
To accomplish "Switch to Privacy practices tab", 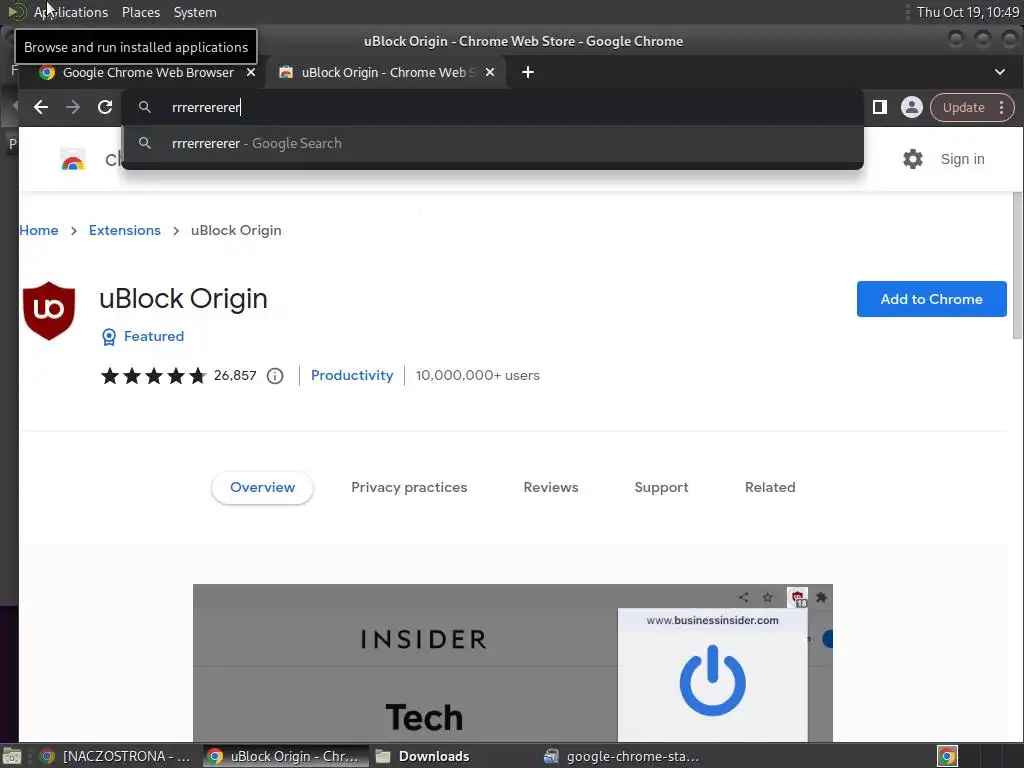I will [409, 487].
